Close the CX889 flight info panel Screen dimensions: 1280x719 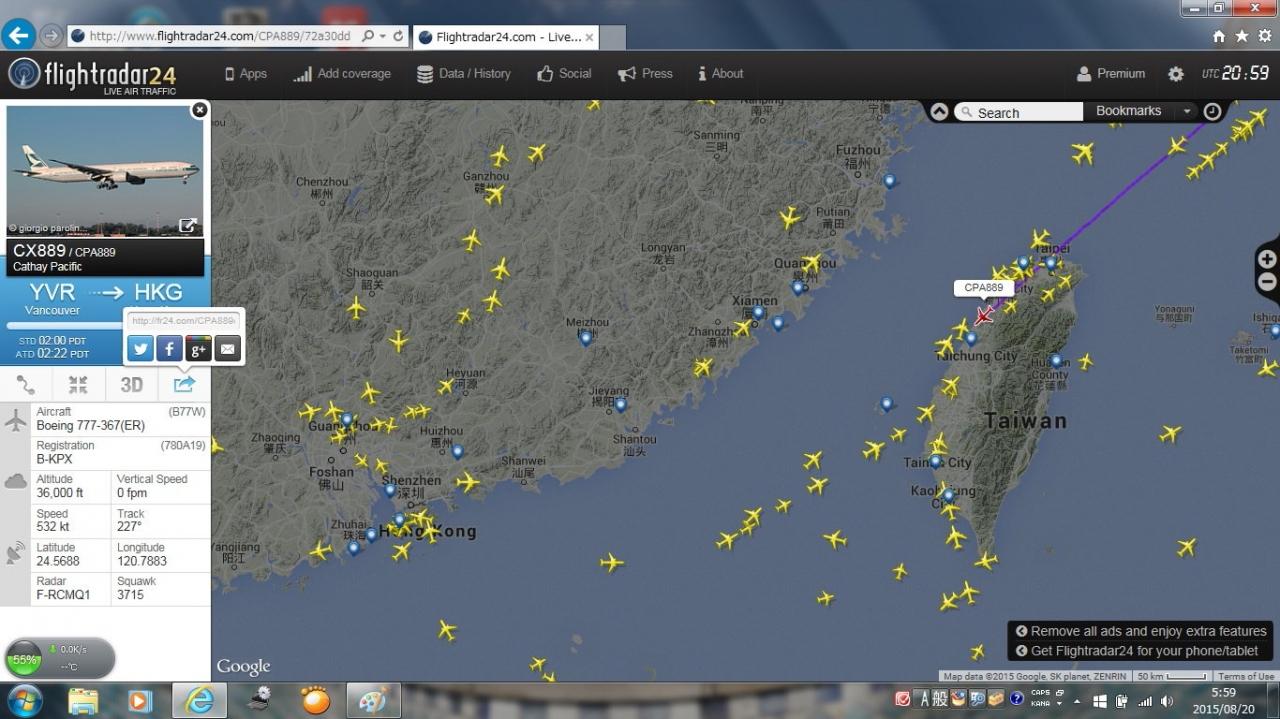199,110
